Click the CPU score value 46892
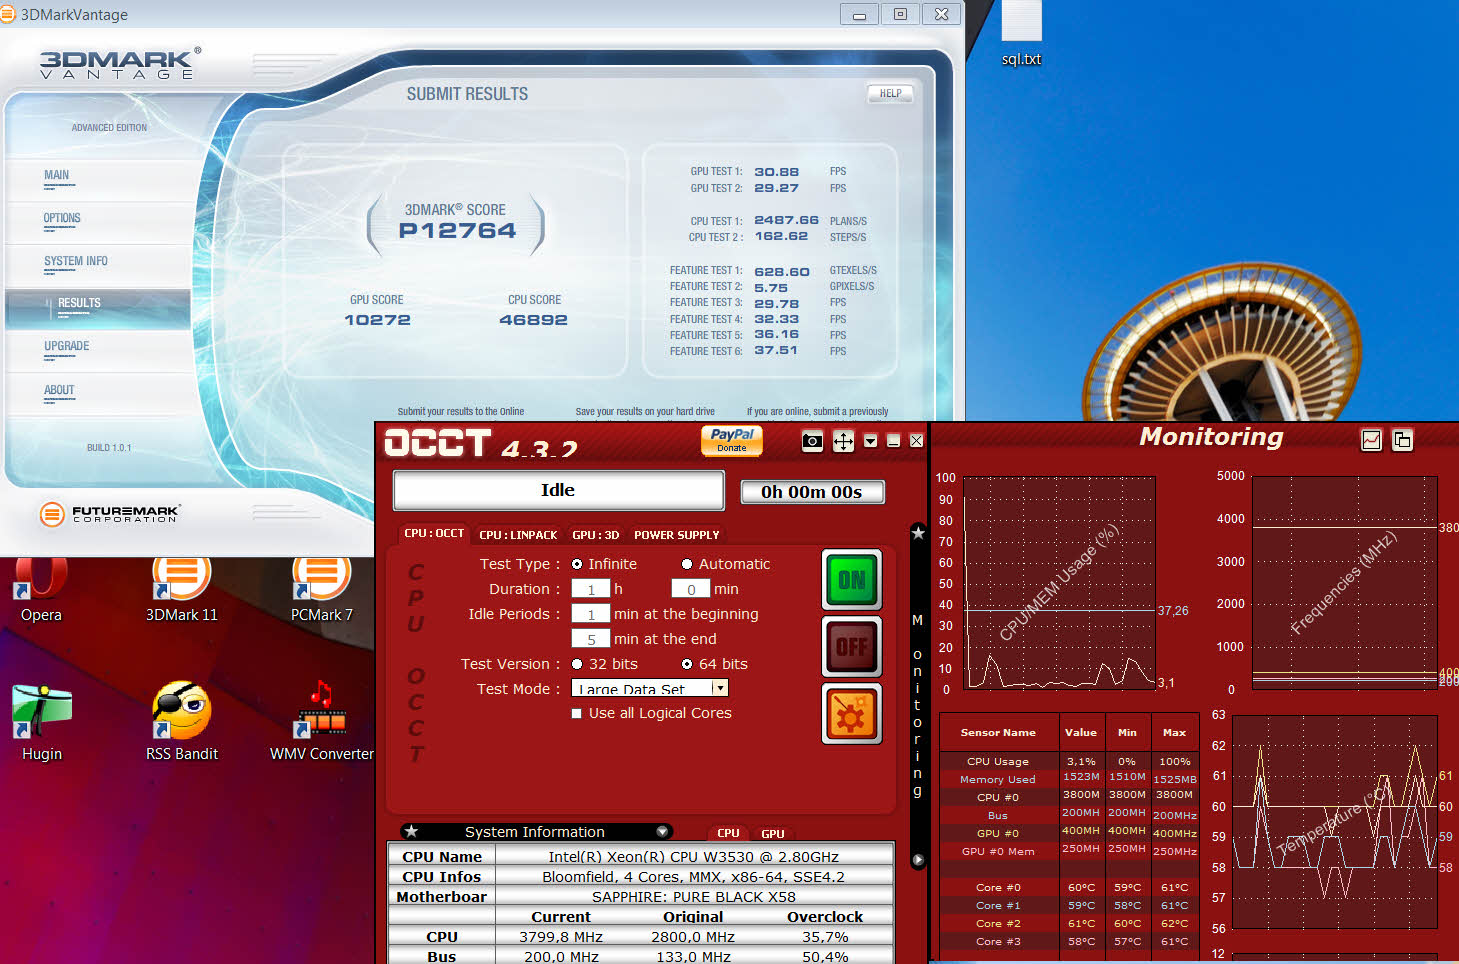 pyautogui.click(x=533, y=320)
